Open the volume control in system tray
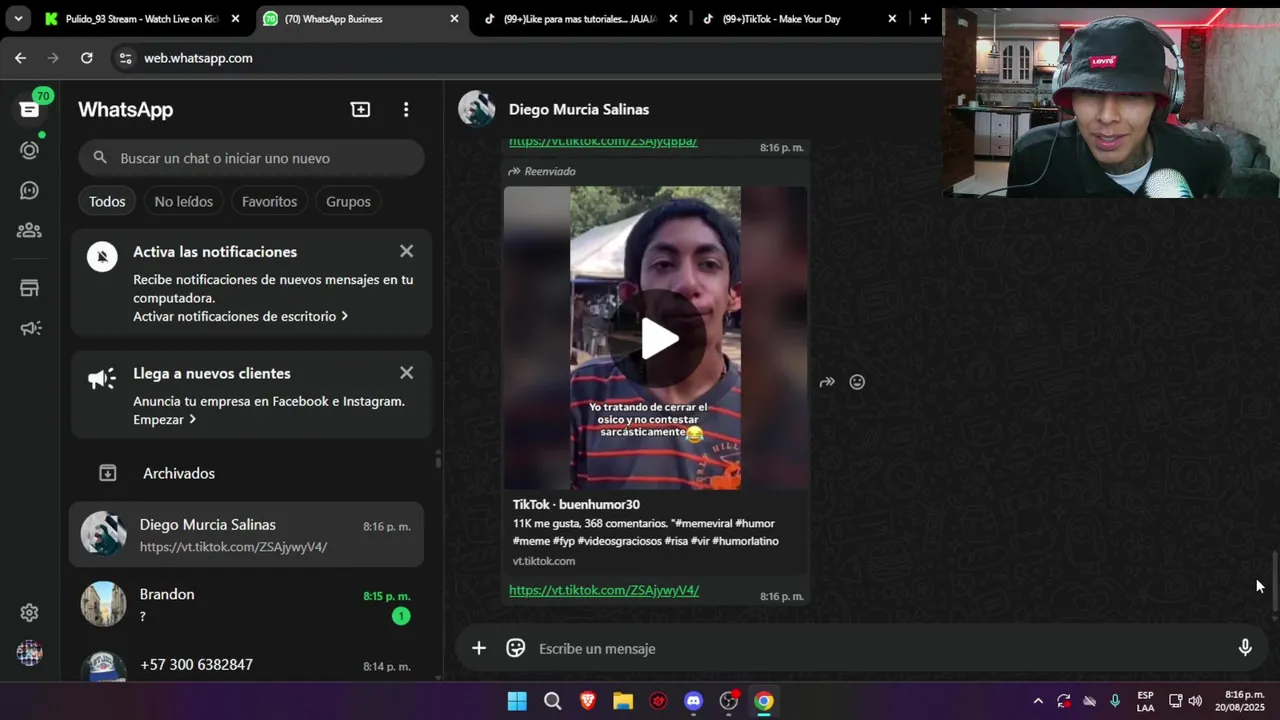This screenshot has height=720, width=1280. point(1195,701)
